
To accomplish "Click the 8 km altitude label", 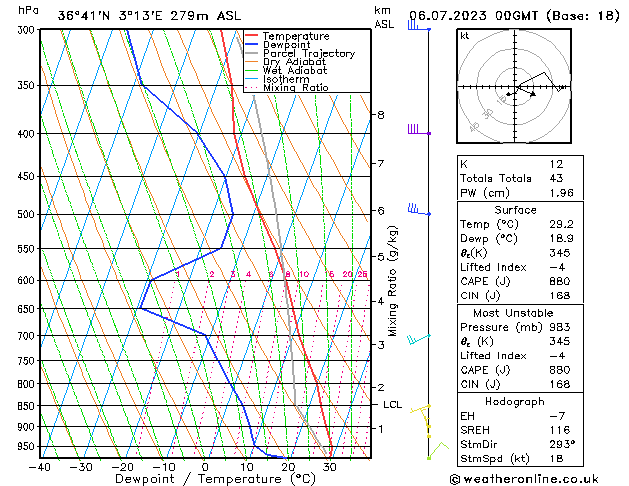I will [x=381, y=115].
